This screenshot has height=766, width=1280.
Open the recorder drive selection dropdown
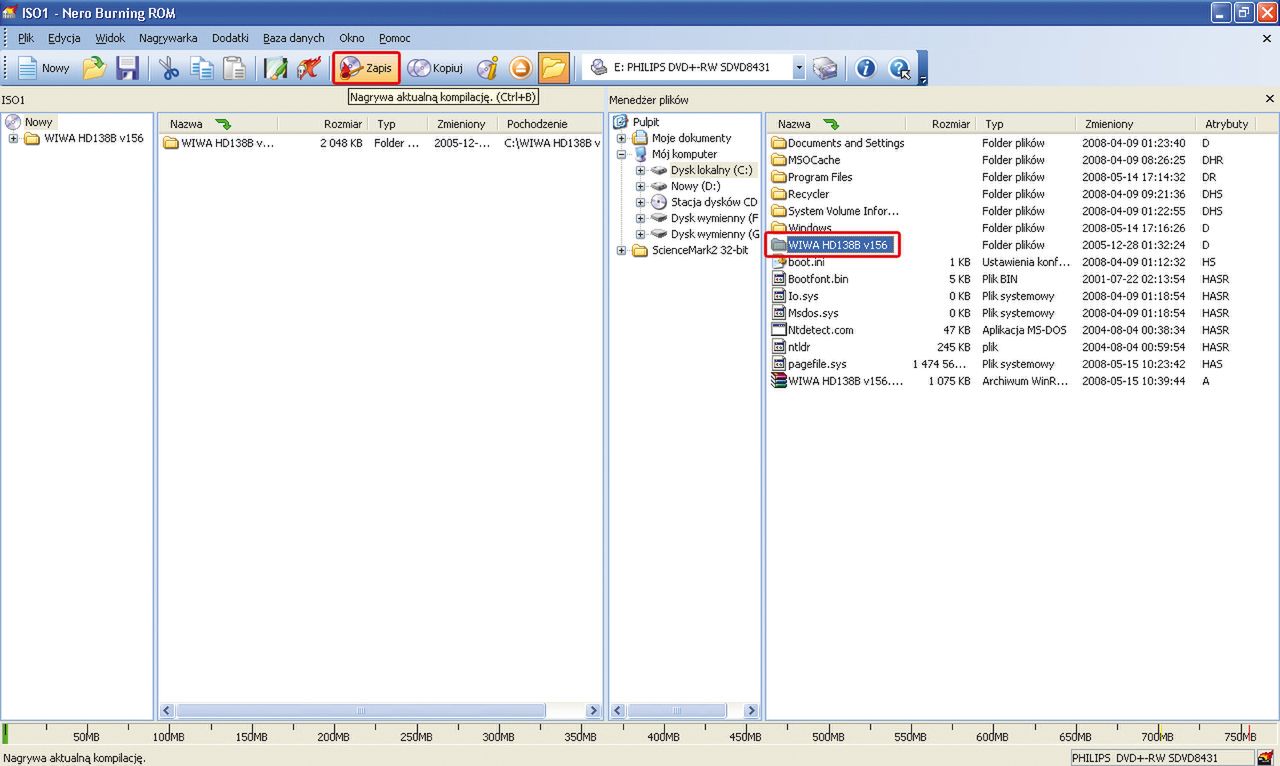799,68
